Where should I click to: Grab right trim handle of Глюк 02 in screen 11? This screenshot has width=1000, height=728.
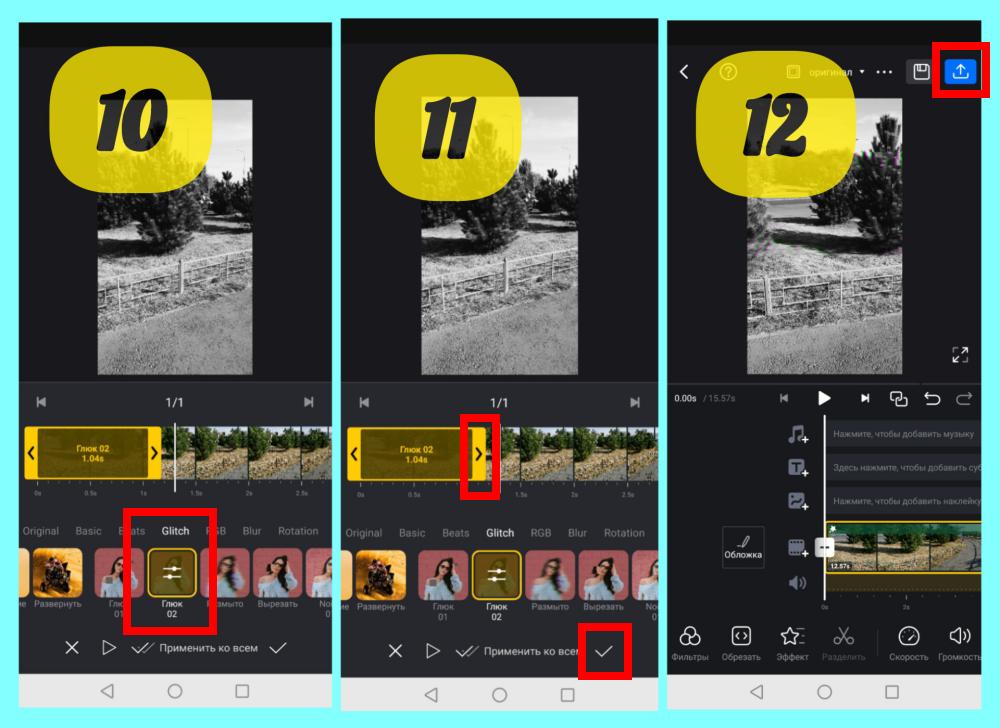(x=478, y=454)
